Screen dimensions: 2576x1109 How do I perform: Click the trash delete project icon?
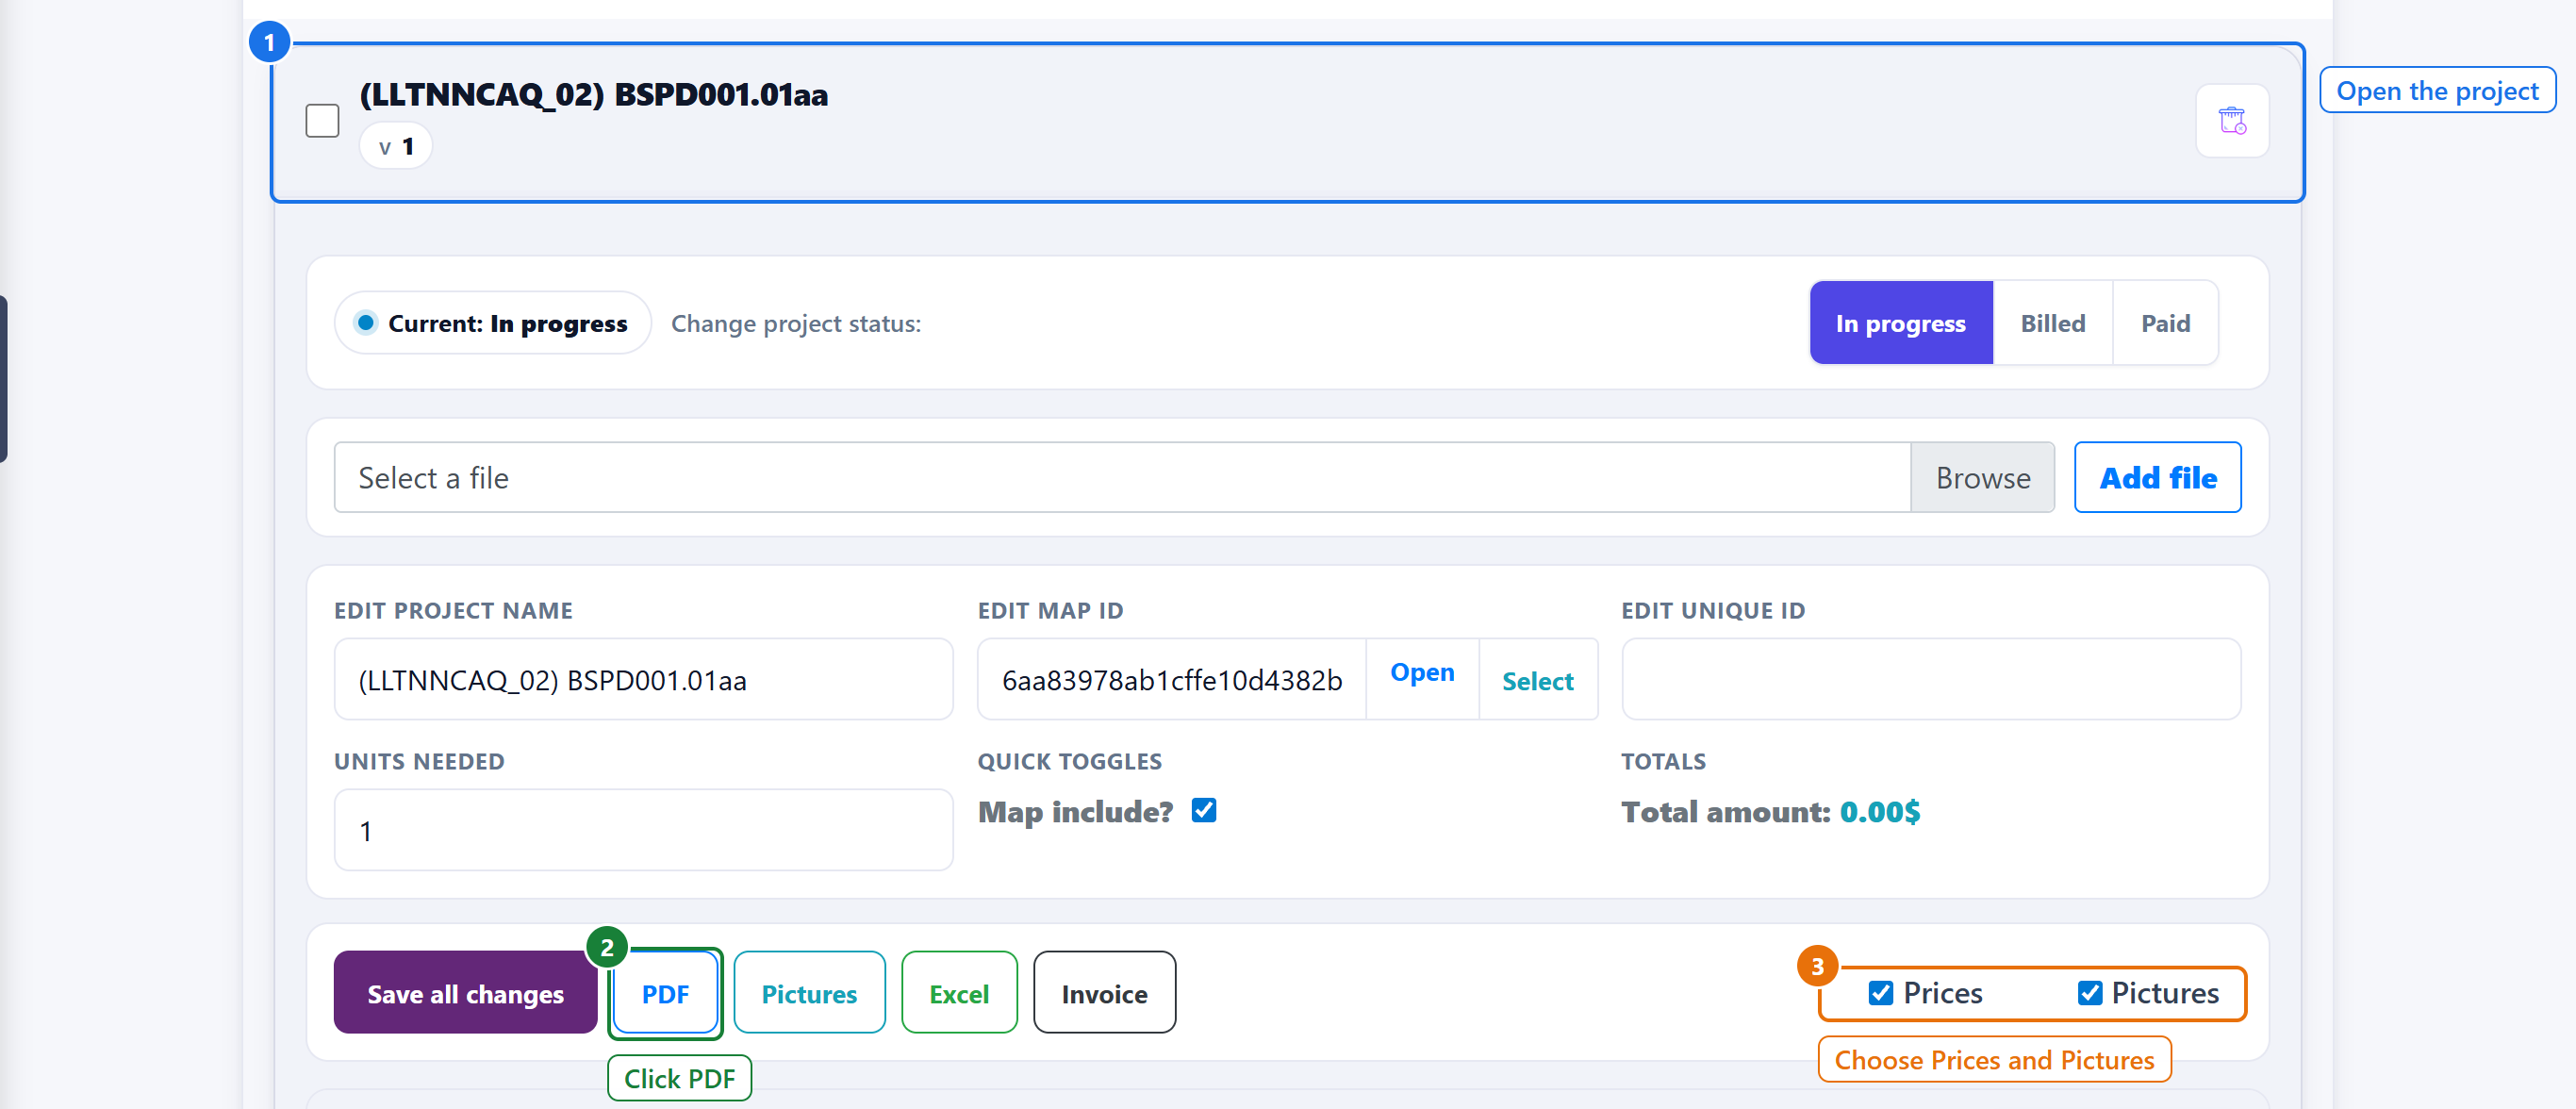2232,121
